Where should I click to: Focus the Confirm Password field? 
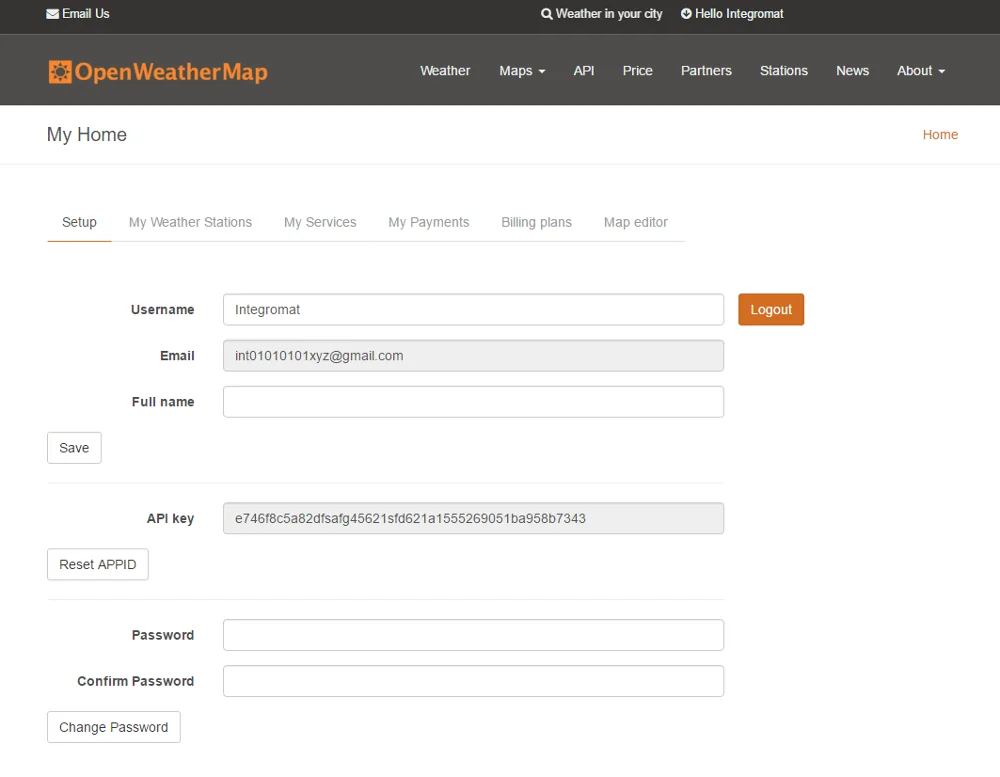(473, 681)
